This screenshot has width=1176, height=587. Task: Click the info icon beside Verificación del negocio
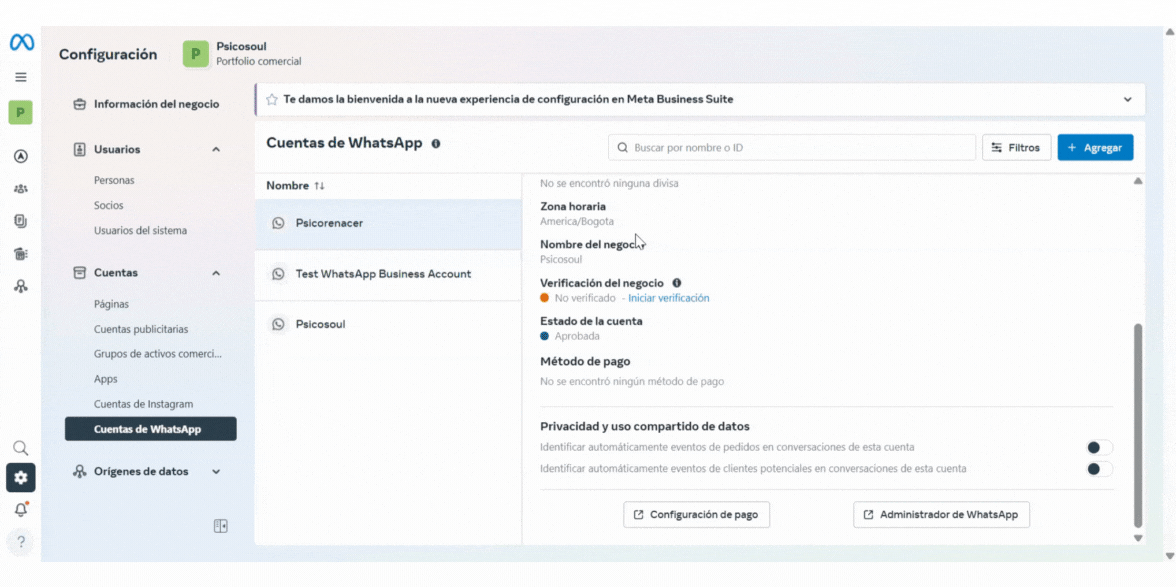pyautogui.click(x=676, y=283)
